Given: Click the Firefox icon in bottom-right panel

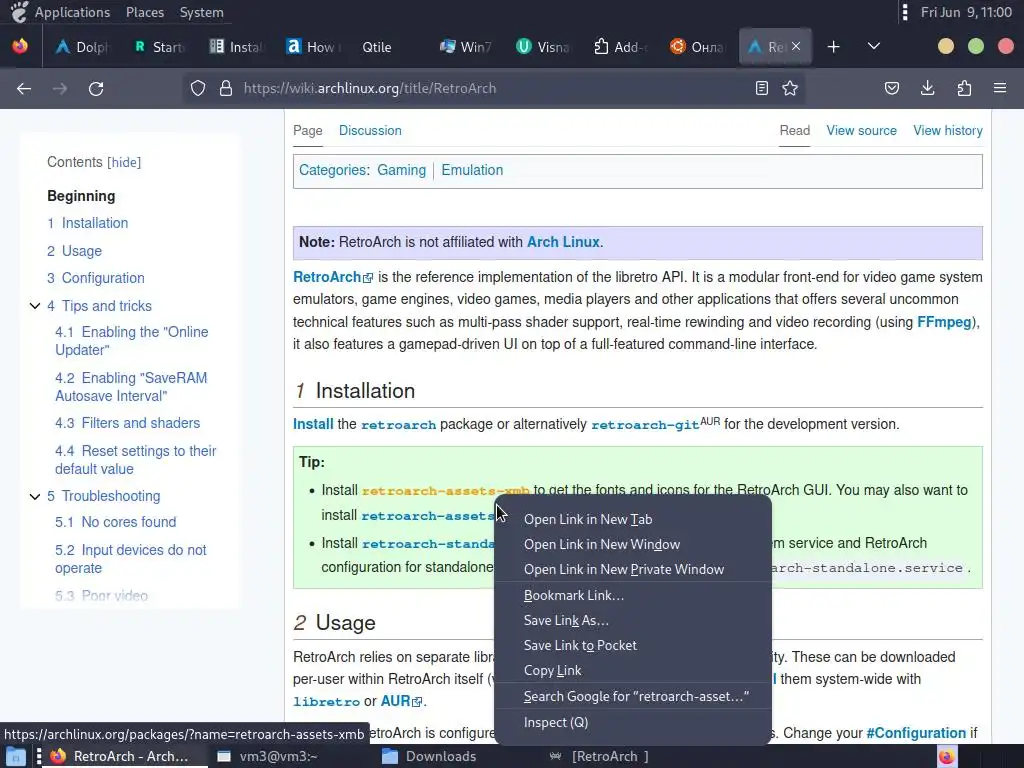Looking at the screenshot, I should [x=946, y=756].
